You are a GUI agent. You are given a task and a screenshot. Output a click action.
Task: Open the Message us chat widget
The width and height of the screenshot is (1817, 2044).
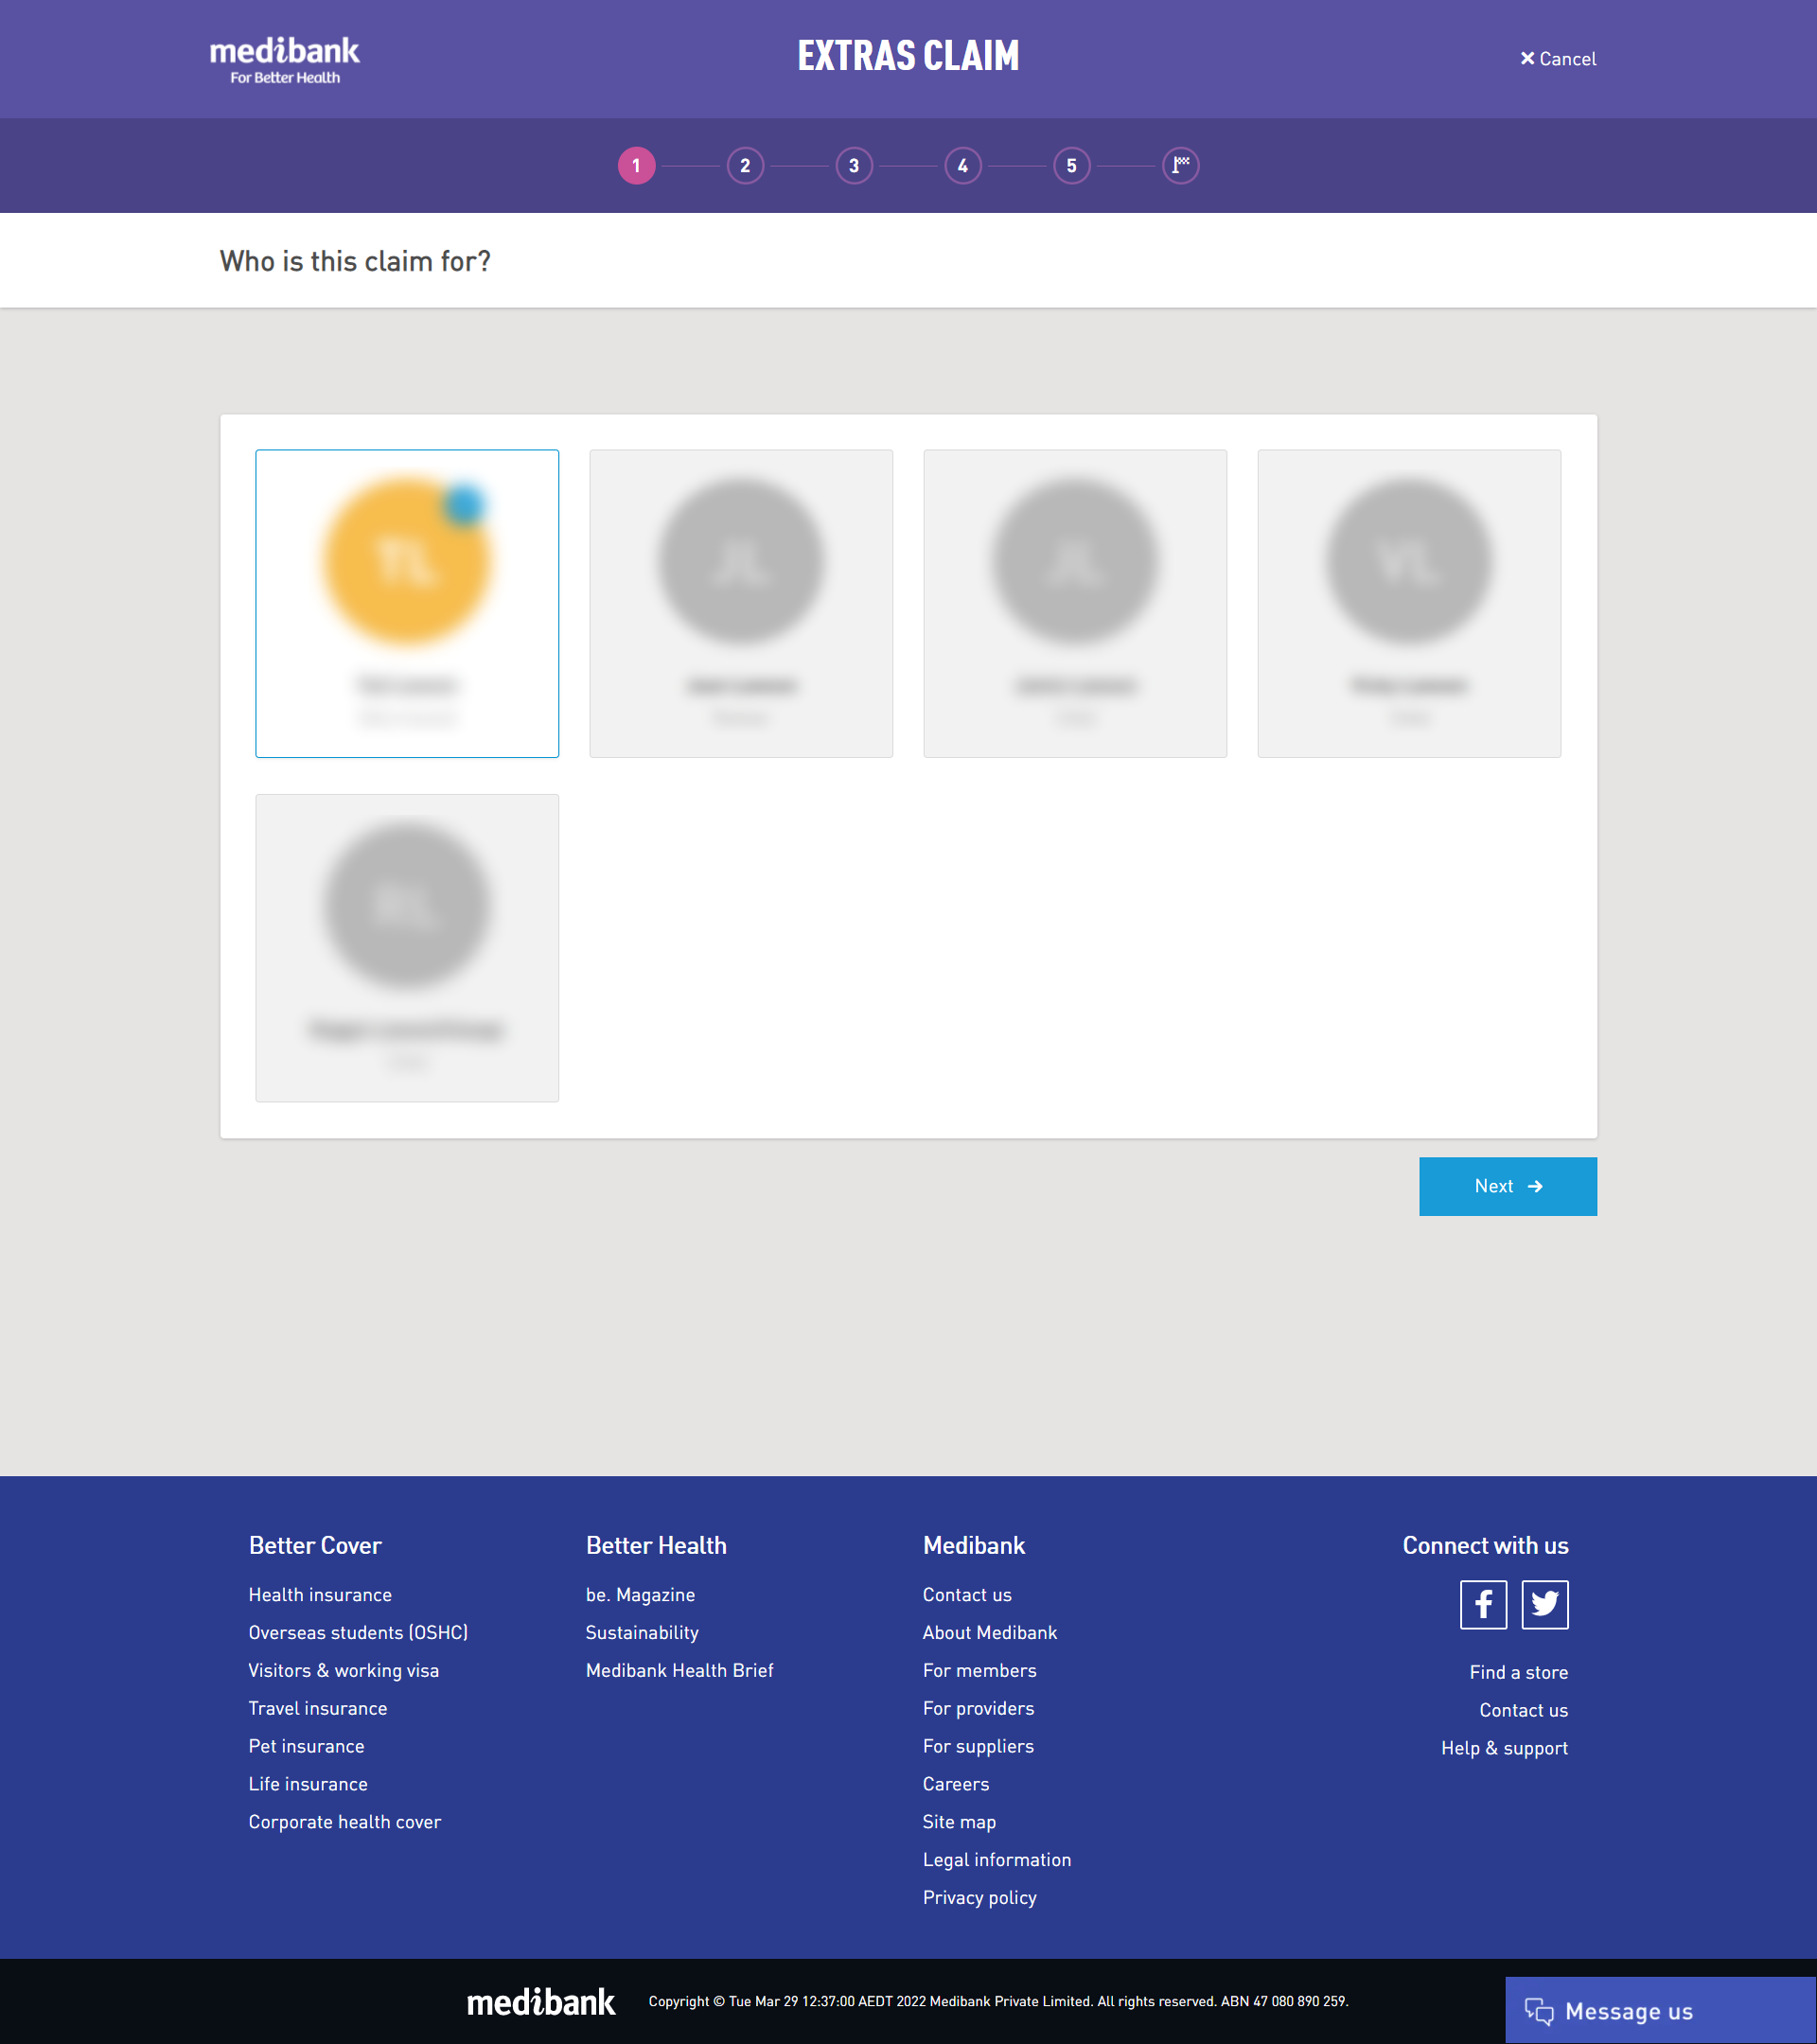(1661, 2011)
